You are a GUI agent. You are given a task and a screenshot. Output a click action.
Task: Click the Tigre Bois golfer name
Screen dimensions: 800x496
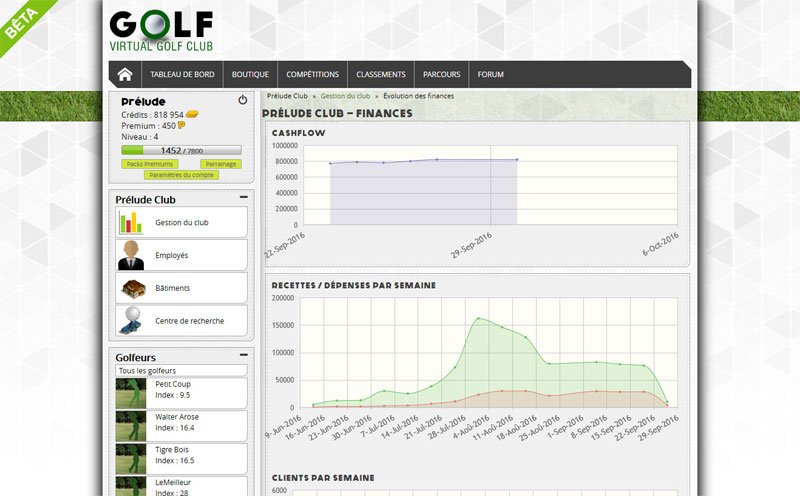172,450
